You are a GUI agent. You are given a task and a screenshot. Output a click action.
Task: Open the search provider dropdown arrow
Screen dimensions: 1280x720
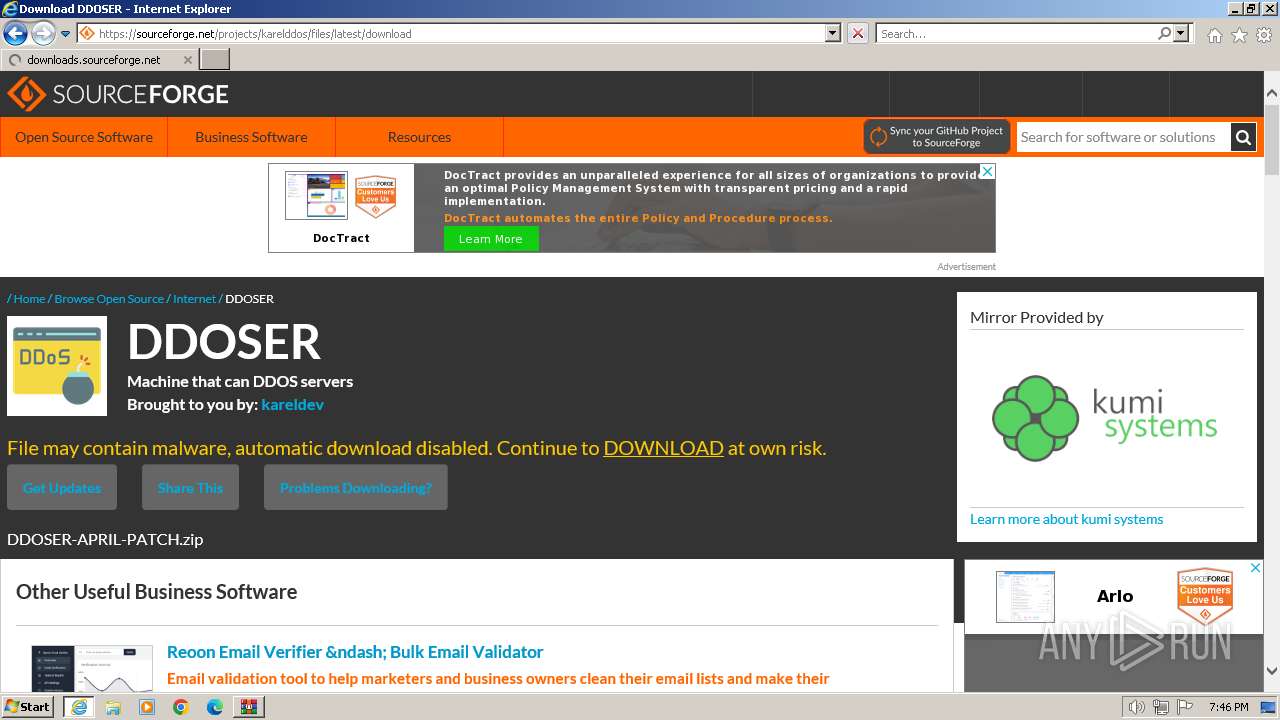click(x=1181, y=33)
